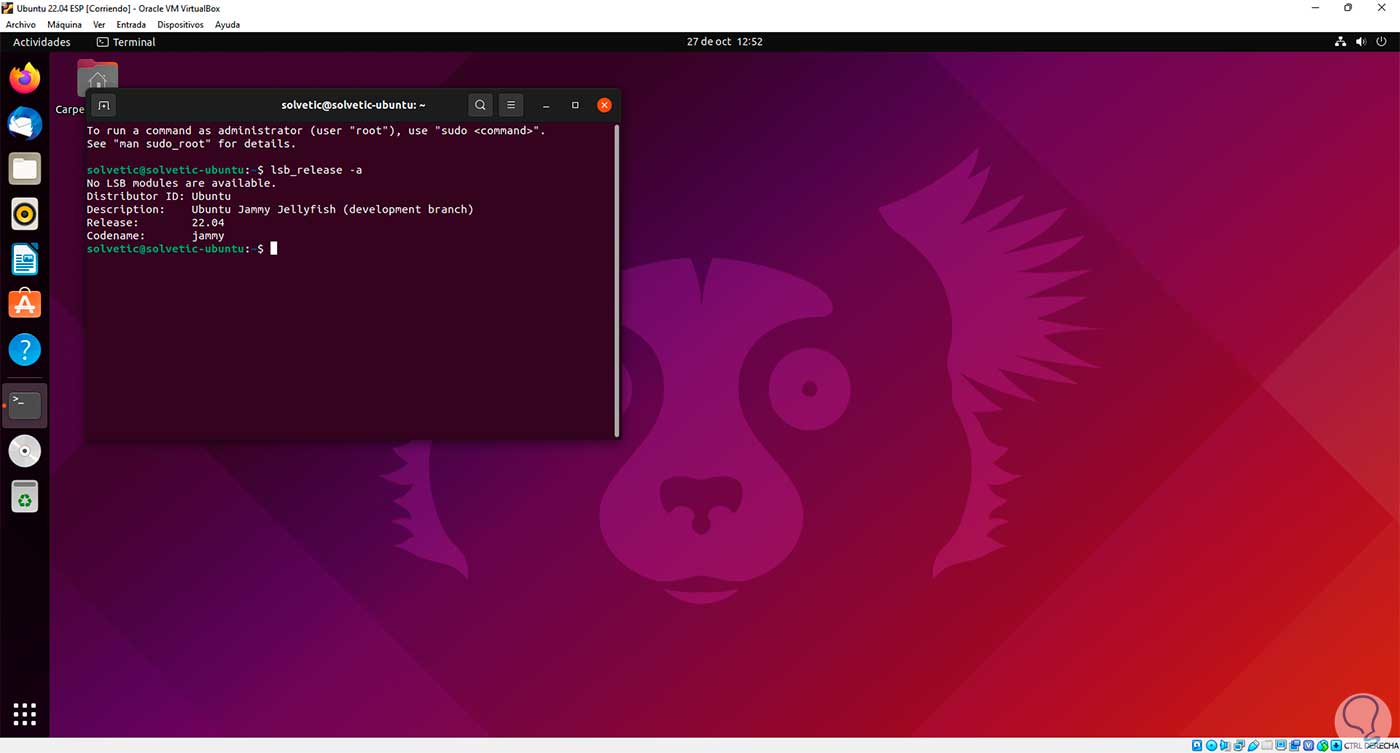Click the VirtualBox recording status icon
Image resolution: width=1400 pixels, height=753 pixels.
[1295, 746]
